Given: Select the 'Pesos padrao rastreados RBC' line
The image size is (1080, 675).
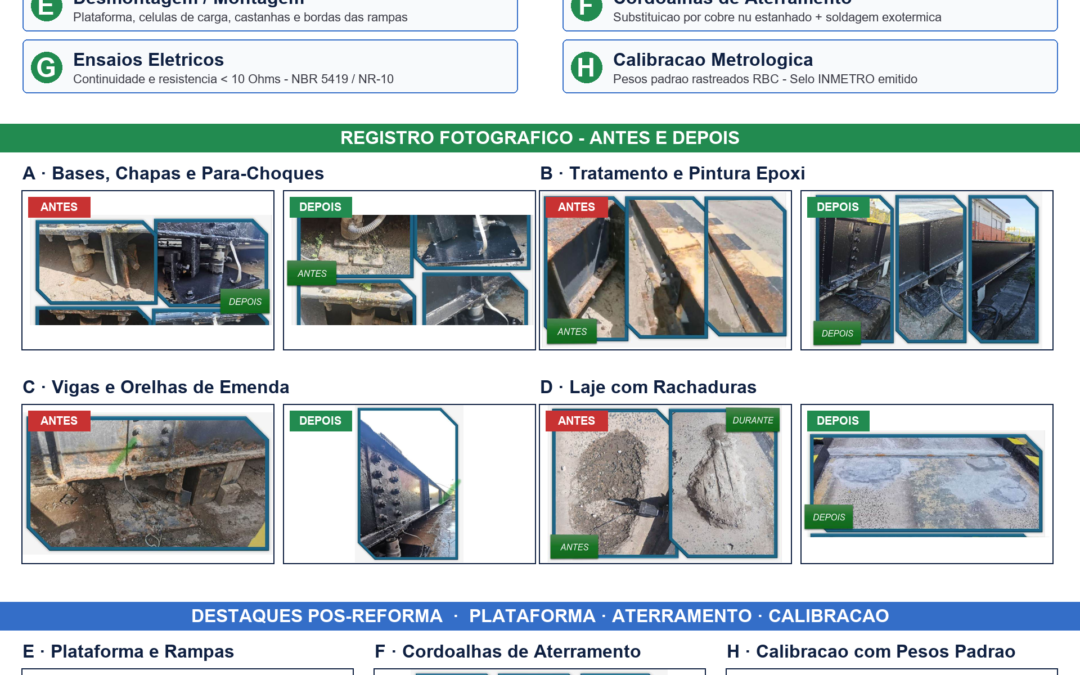Looking at the screenshot, I should pyautogui.click(x=765, y=79).
